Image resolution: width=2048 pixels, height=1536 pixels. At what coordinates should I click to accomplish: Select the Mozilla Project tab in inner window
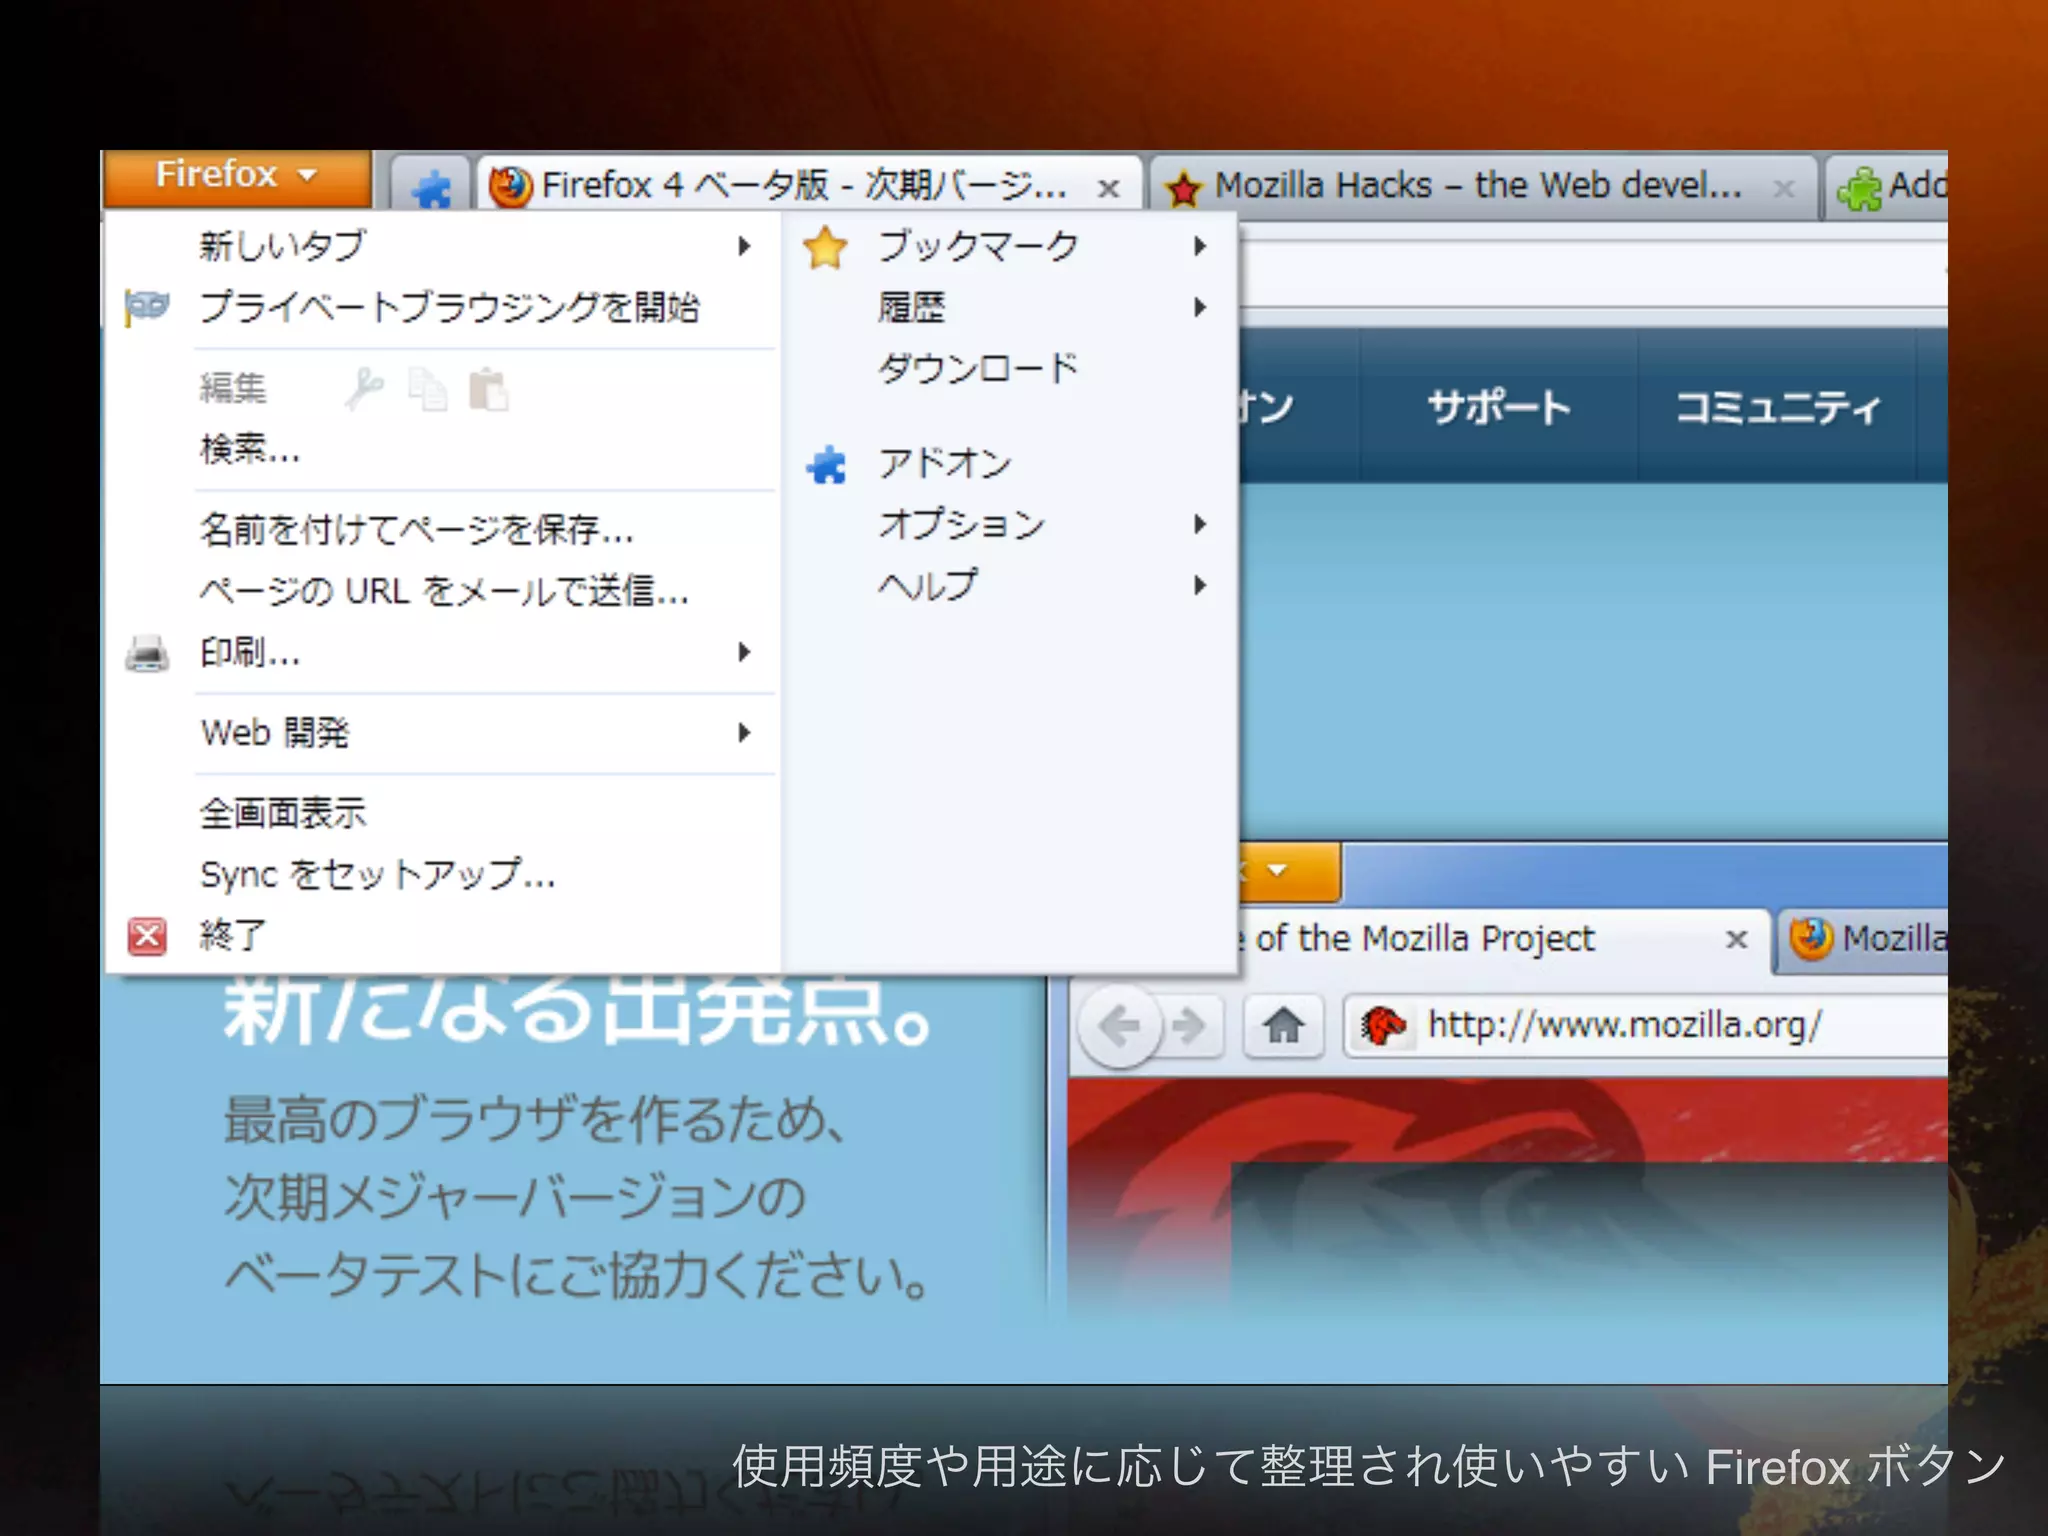1504,940
